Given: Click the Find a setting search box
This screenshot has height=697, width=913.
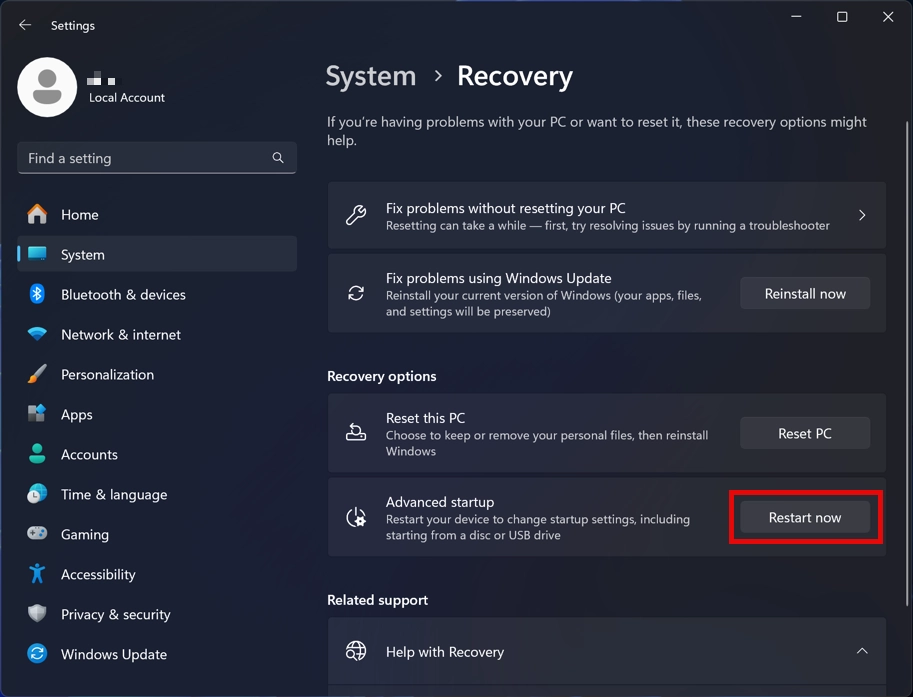Looking at the screenshot, I should 156,157.
